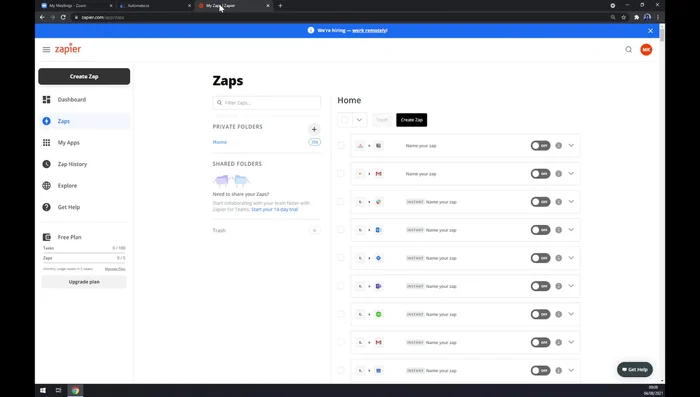Show info for the green circle app zap
700x397 pixels.
point(558,314)
